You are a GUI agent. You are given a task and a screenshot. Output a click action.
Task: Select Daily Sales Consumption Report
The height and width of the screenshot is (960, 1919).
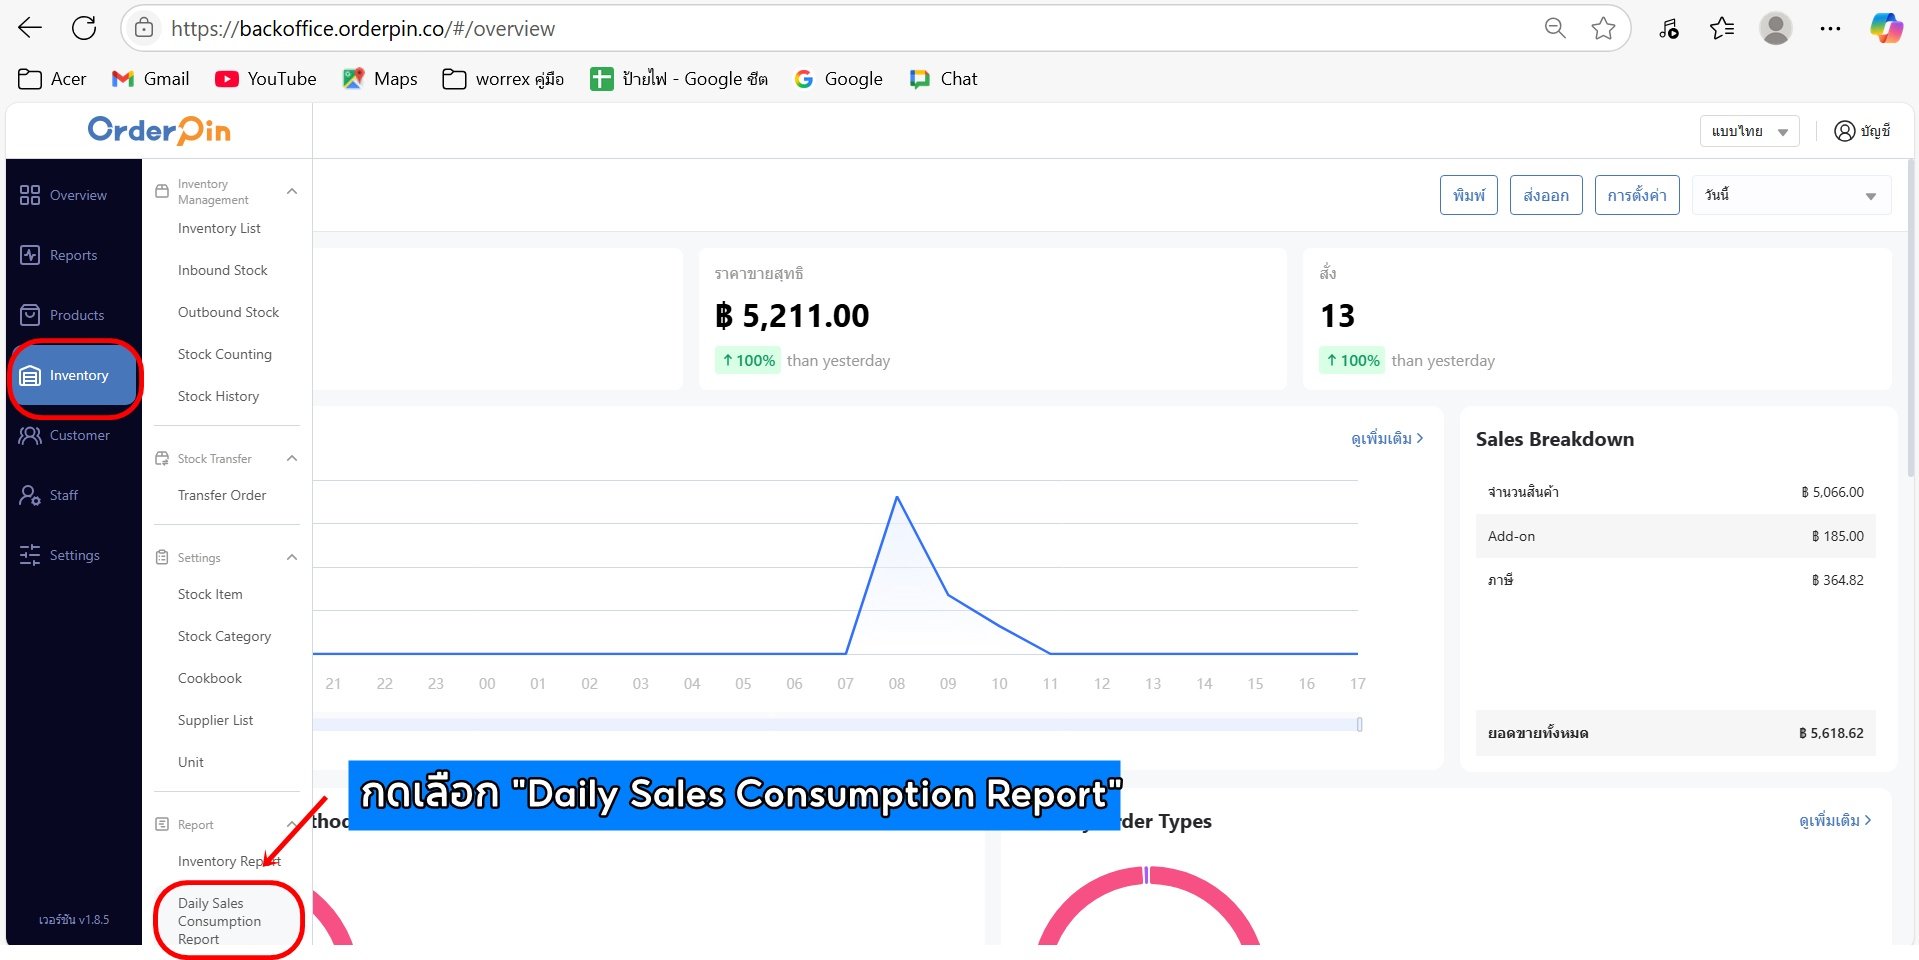pyautogui.click(x=219, y=921)
